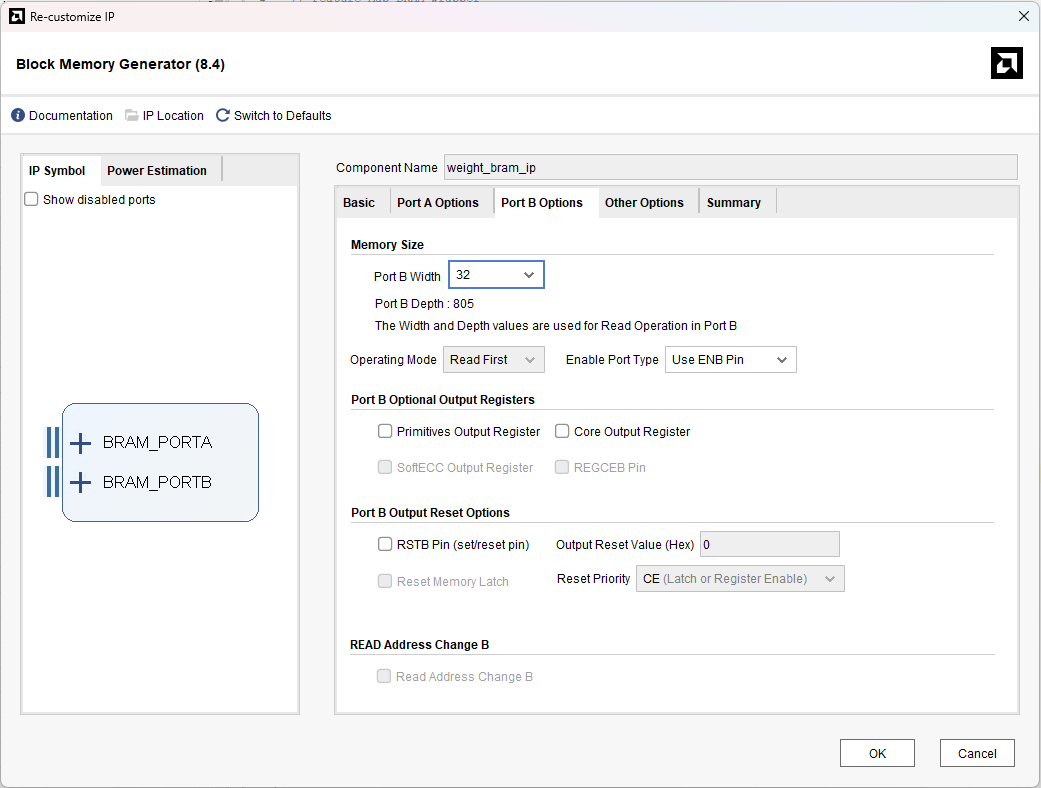Expand the Enable Port Type dropdown

pyautogui.click(x=730, y=360)
